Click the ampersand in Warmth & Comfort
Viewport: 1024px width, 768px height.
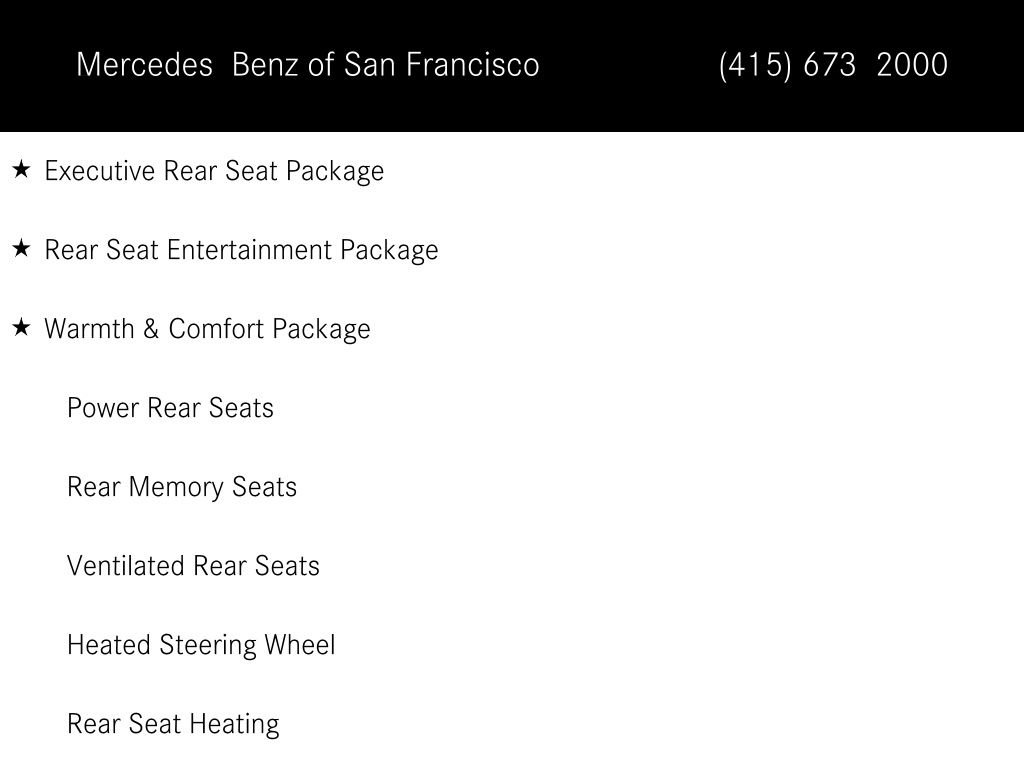[151, 328]
